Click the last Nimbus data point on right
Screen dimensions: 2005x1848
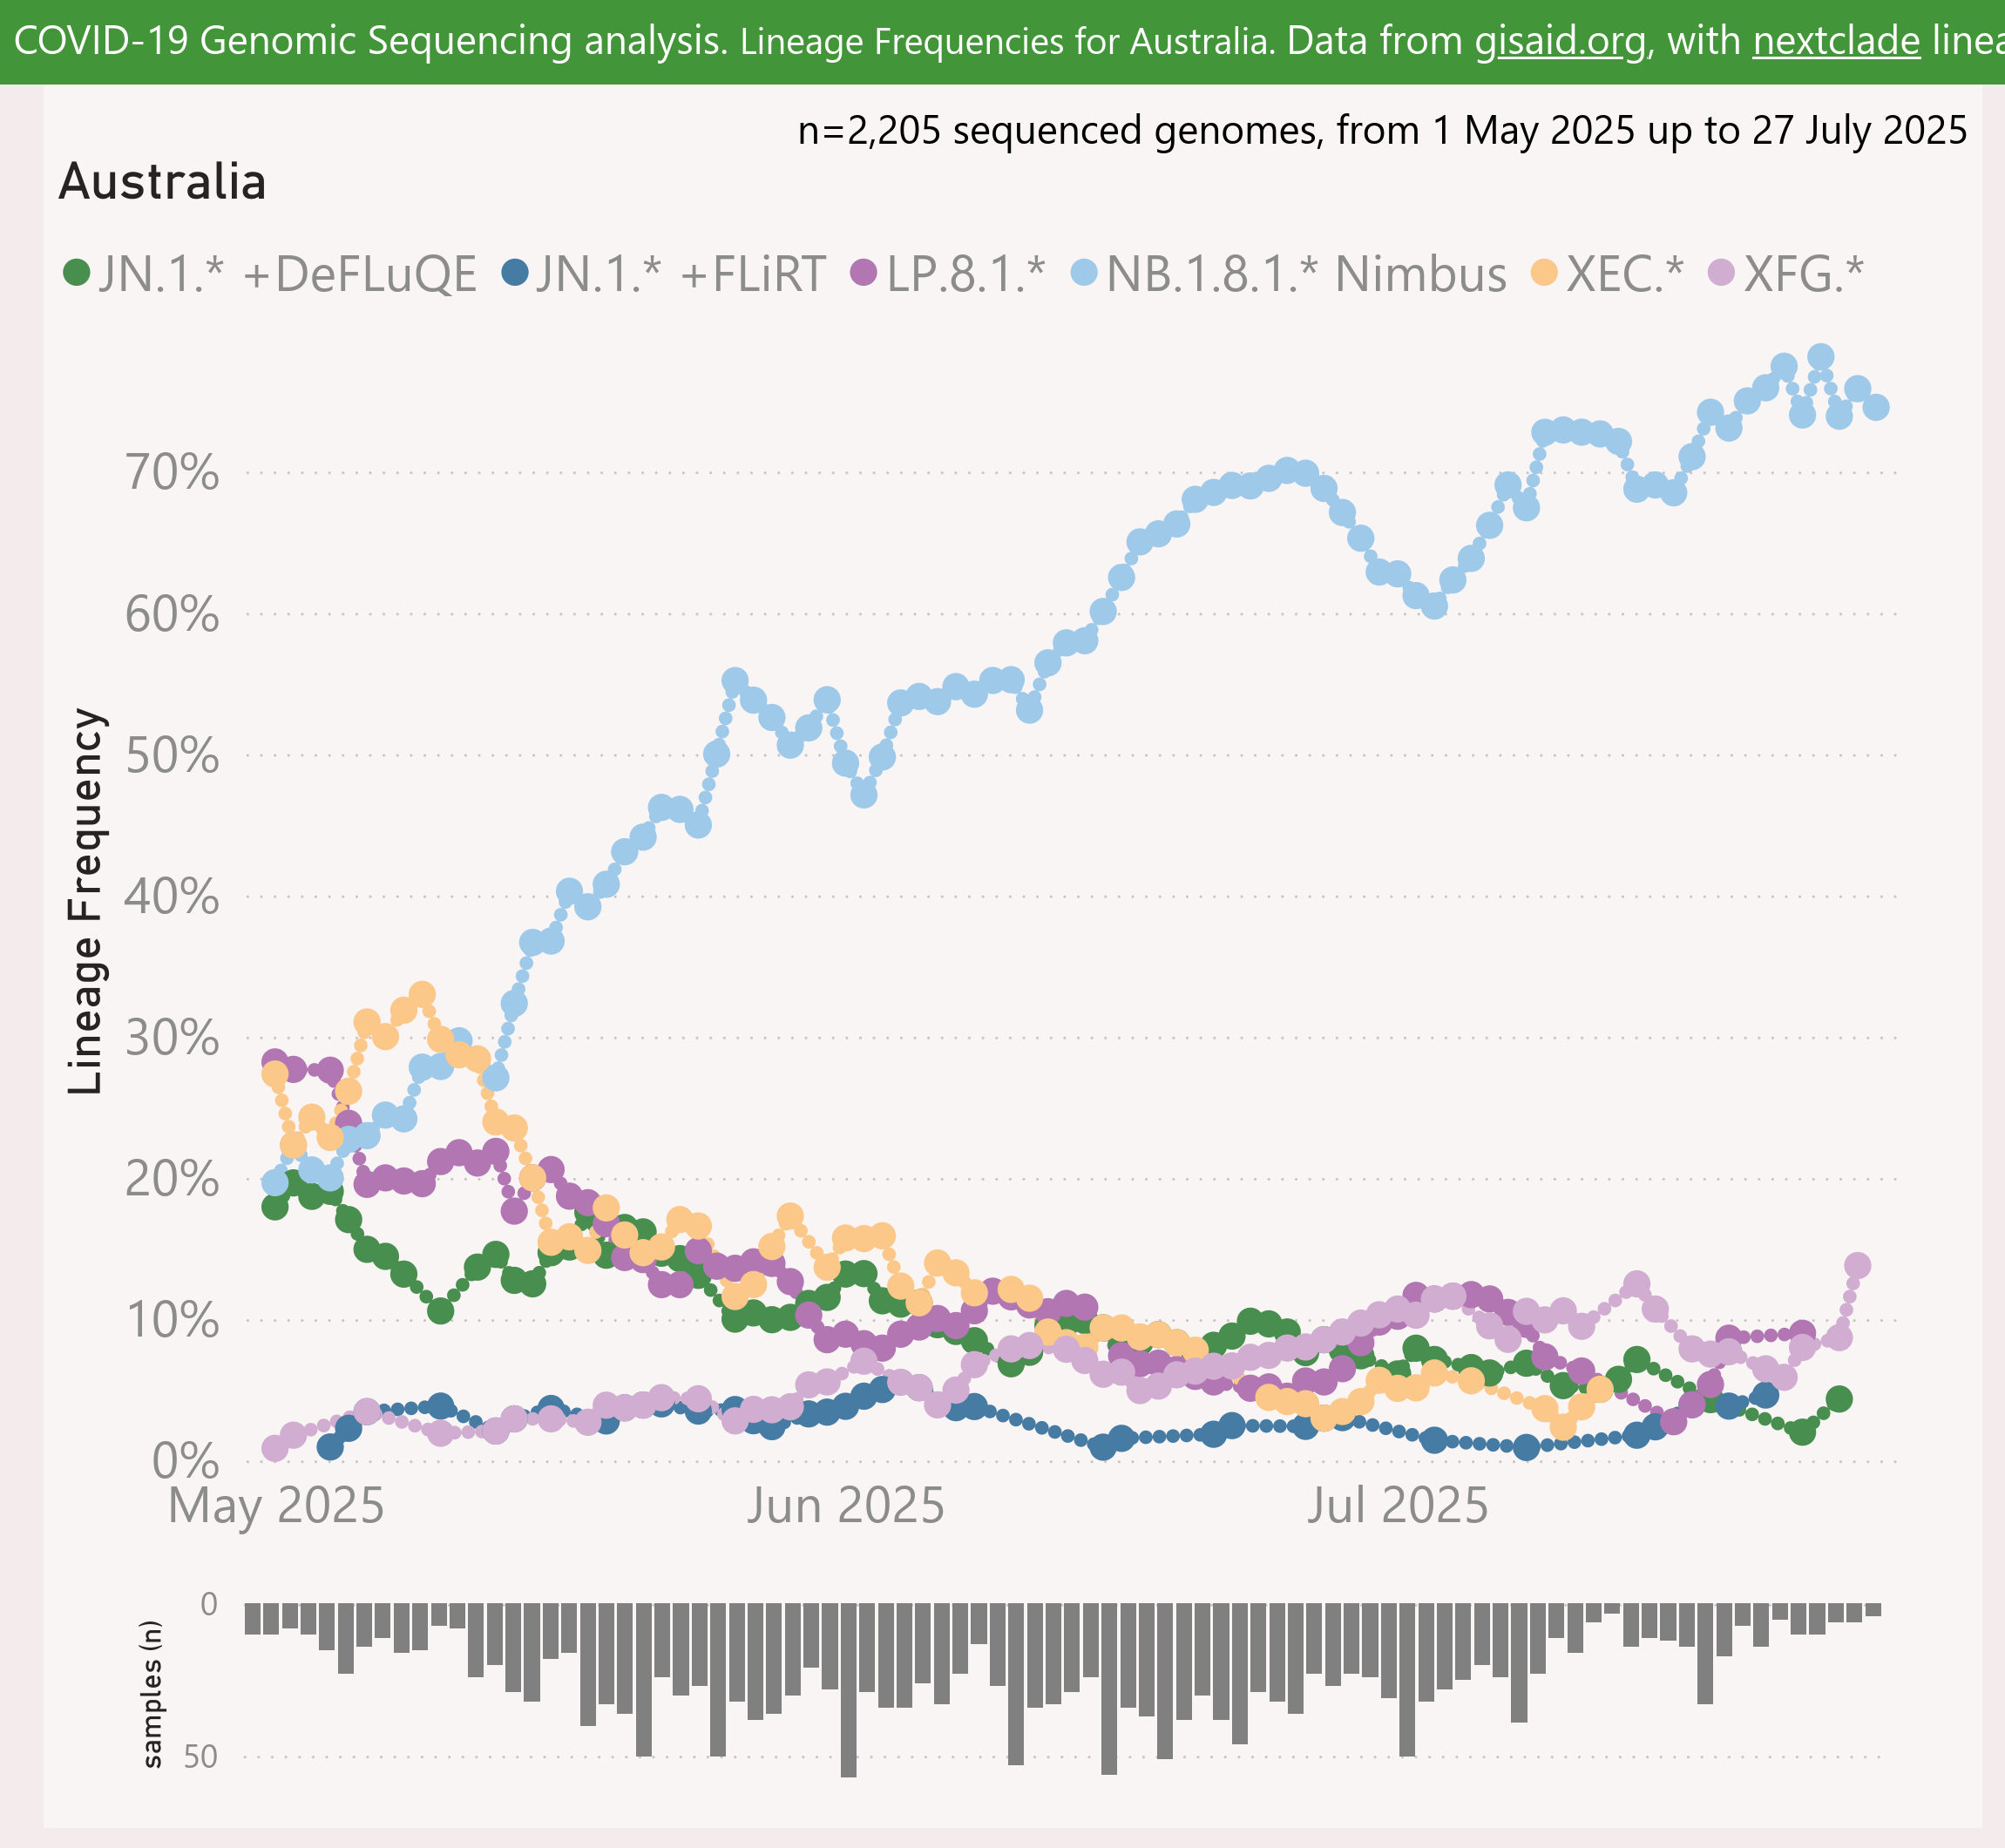click(1876, 407)
